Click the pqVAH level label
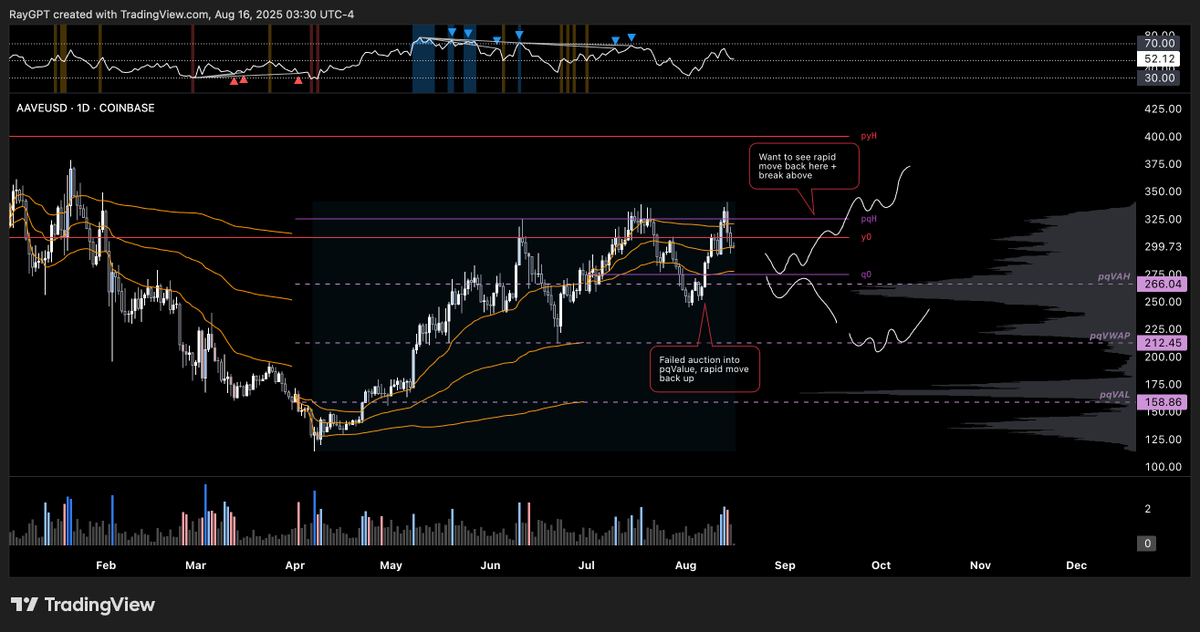 click(1113, 277)
